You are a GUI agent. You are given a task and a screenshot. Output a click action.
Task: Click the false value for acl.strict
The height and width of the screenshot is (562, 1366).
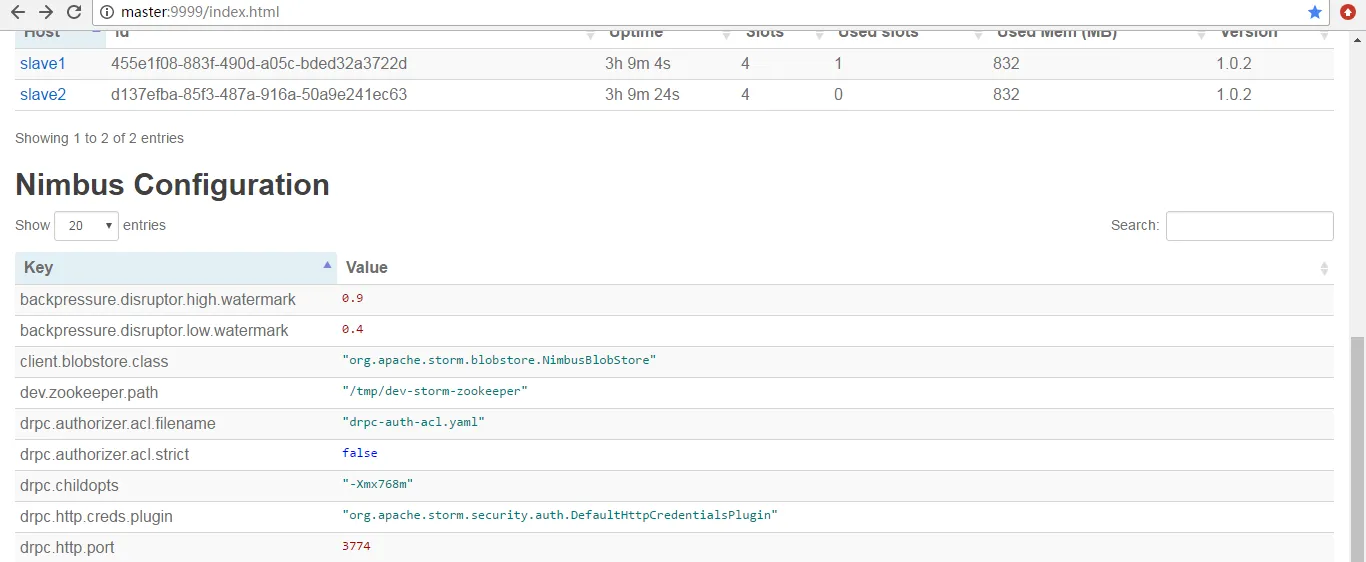[x=360, y=453]
